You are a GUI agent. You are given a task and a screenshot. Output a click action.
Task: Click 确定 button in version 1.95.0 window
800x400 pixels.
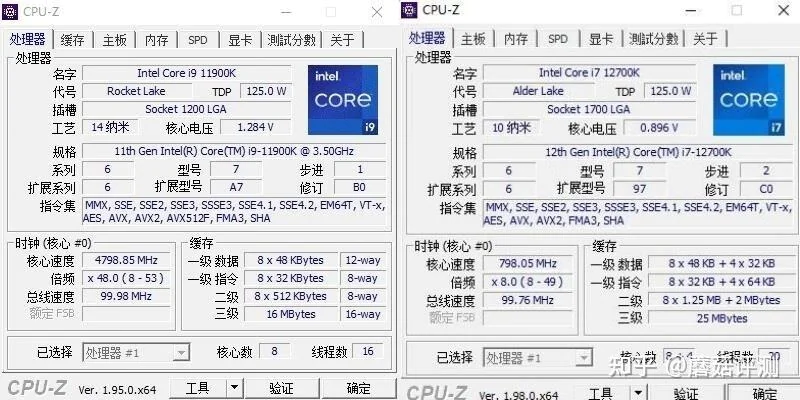coord(358,388)
